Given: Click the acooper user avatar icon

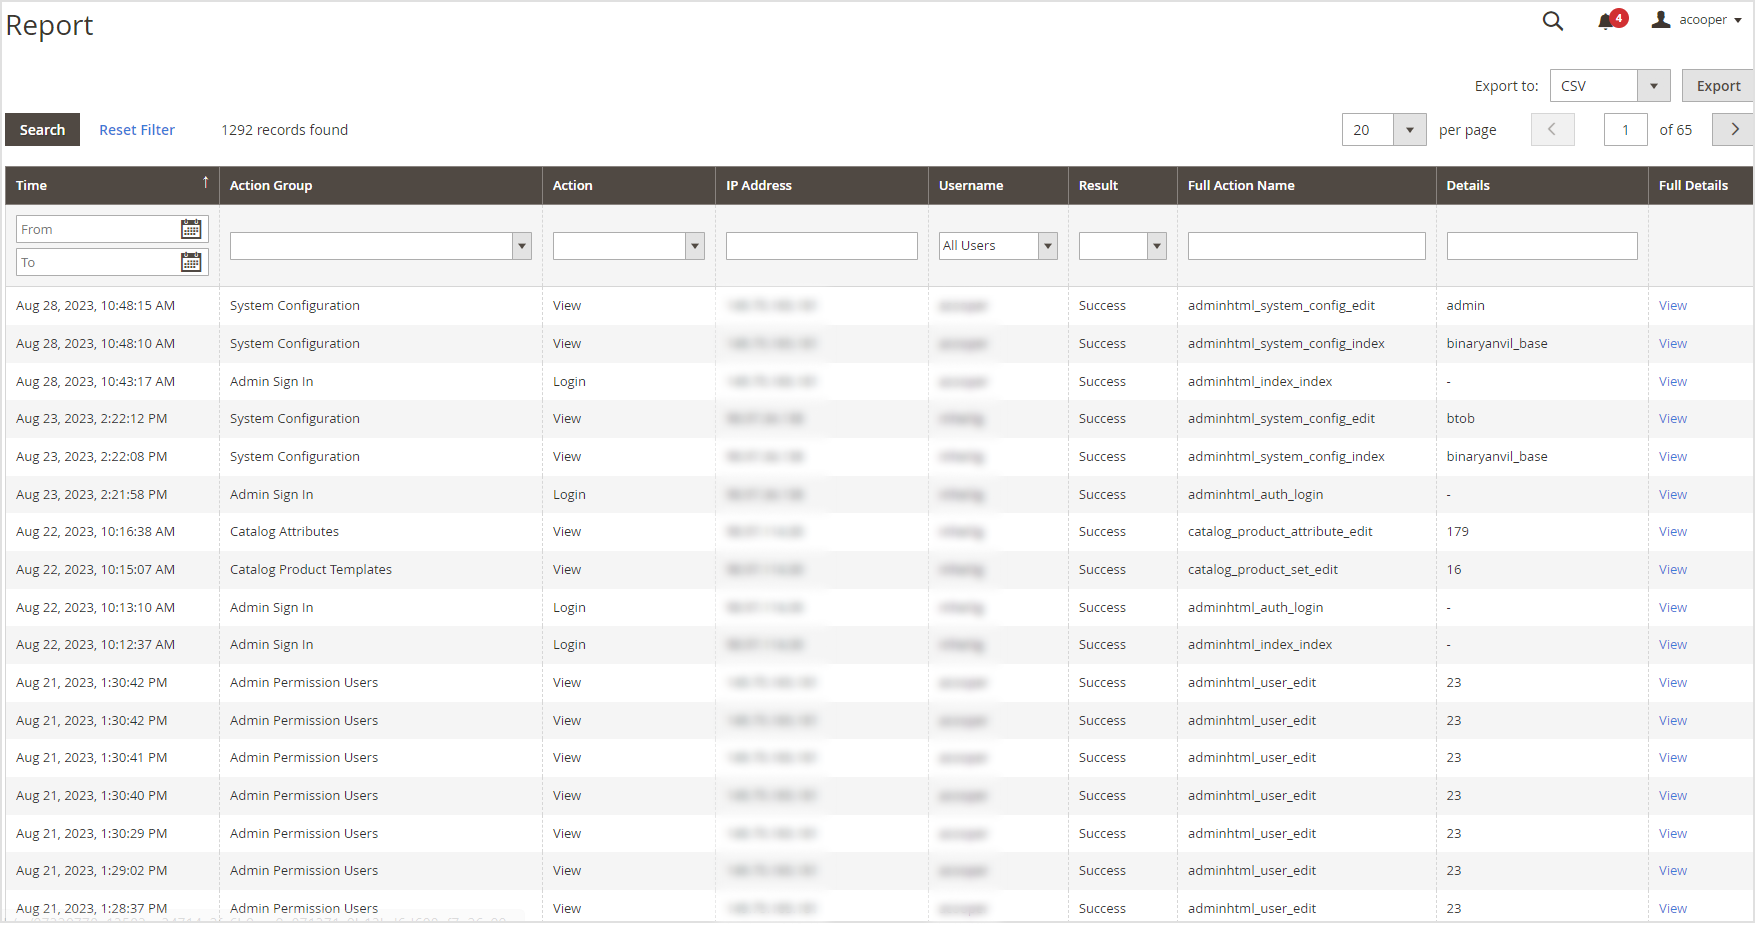Looking at the screenshot, I should coord(1661,20).
